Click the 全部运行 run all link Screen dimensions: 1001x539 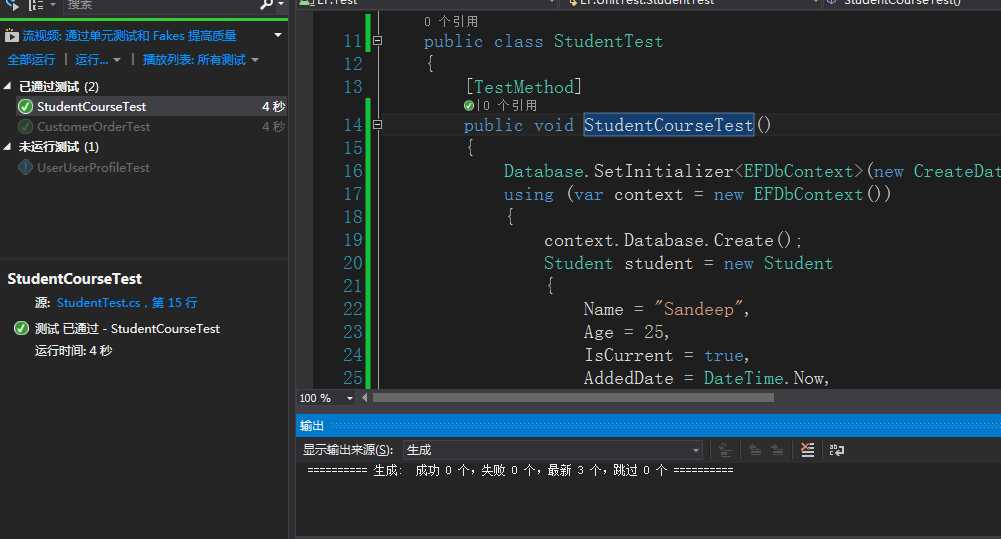[x=31, y=60]
